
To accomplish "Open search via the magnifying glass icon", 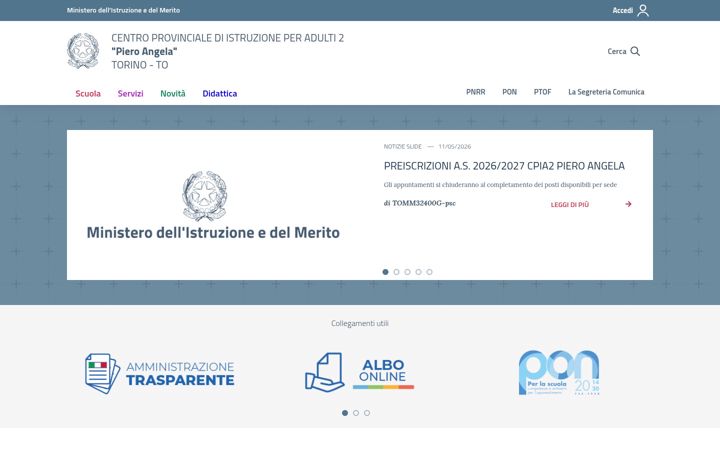I will click(x=635, y=51).
